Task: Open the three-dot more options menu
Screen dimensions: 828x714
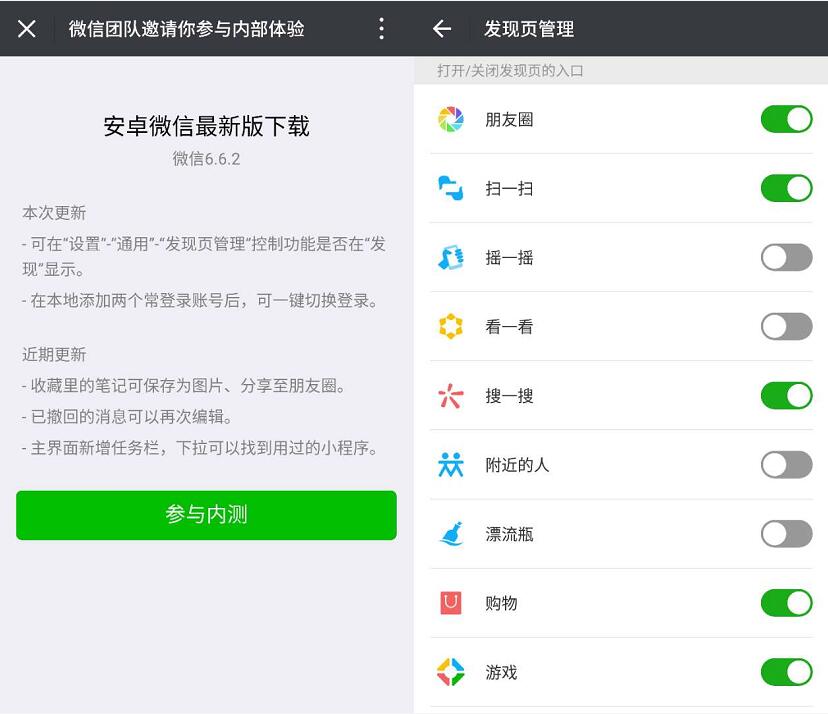Action: 381,29
